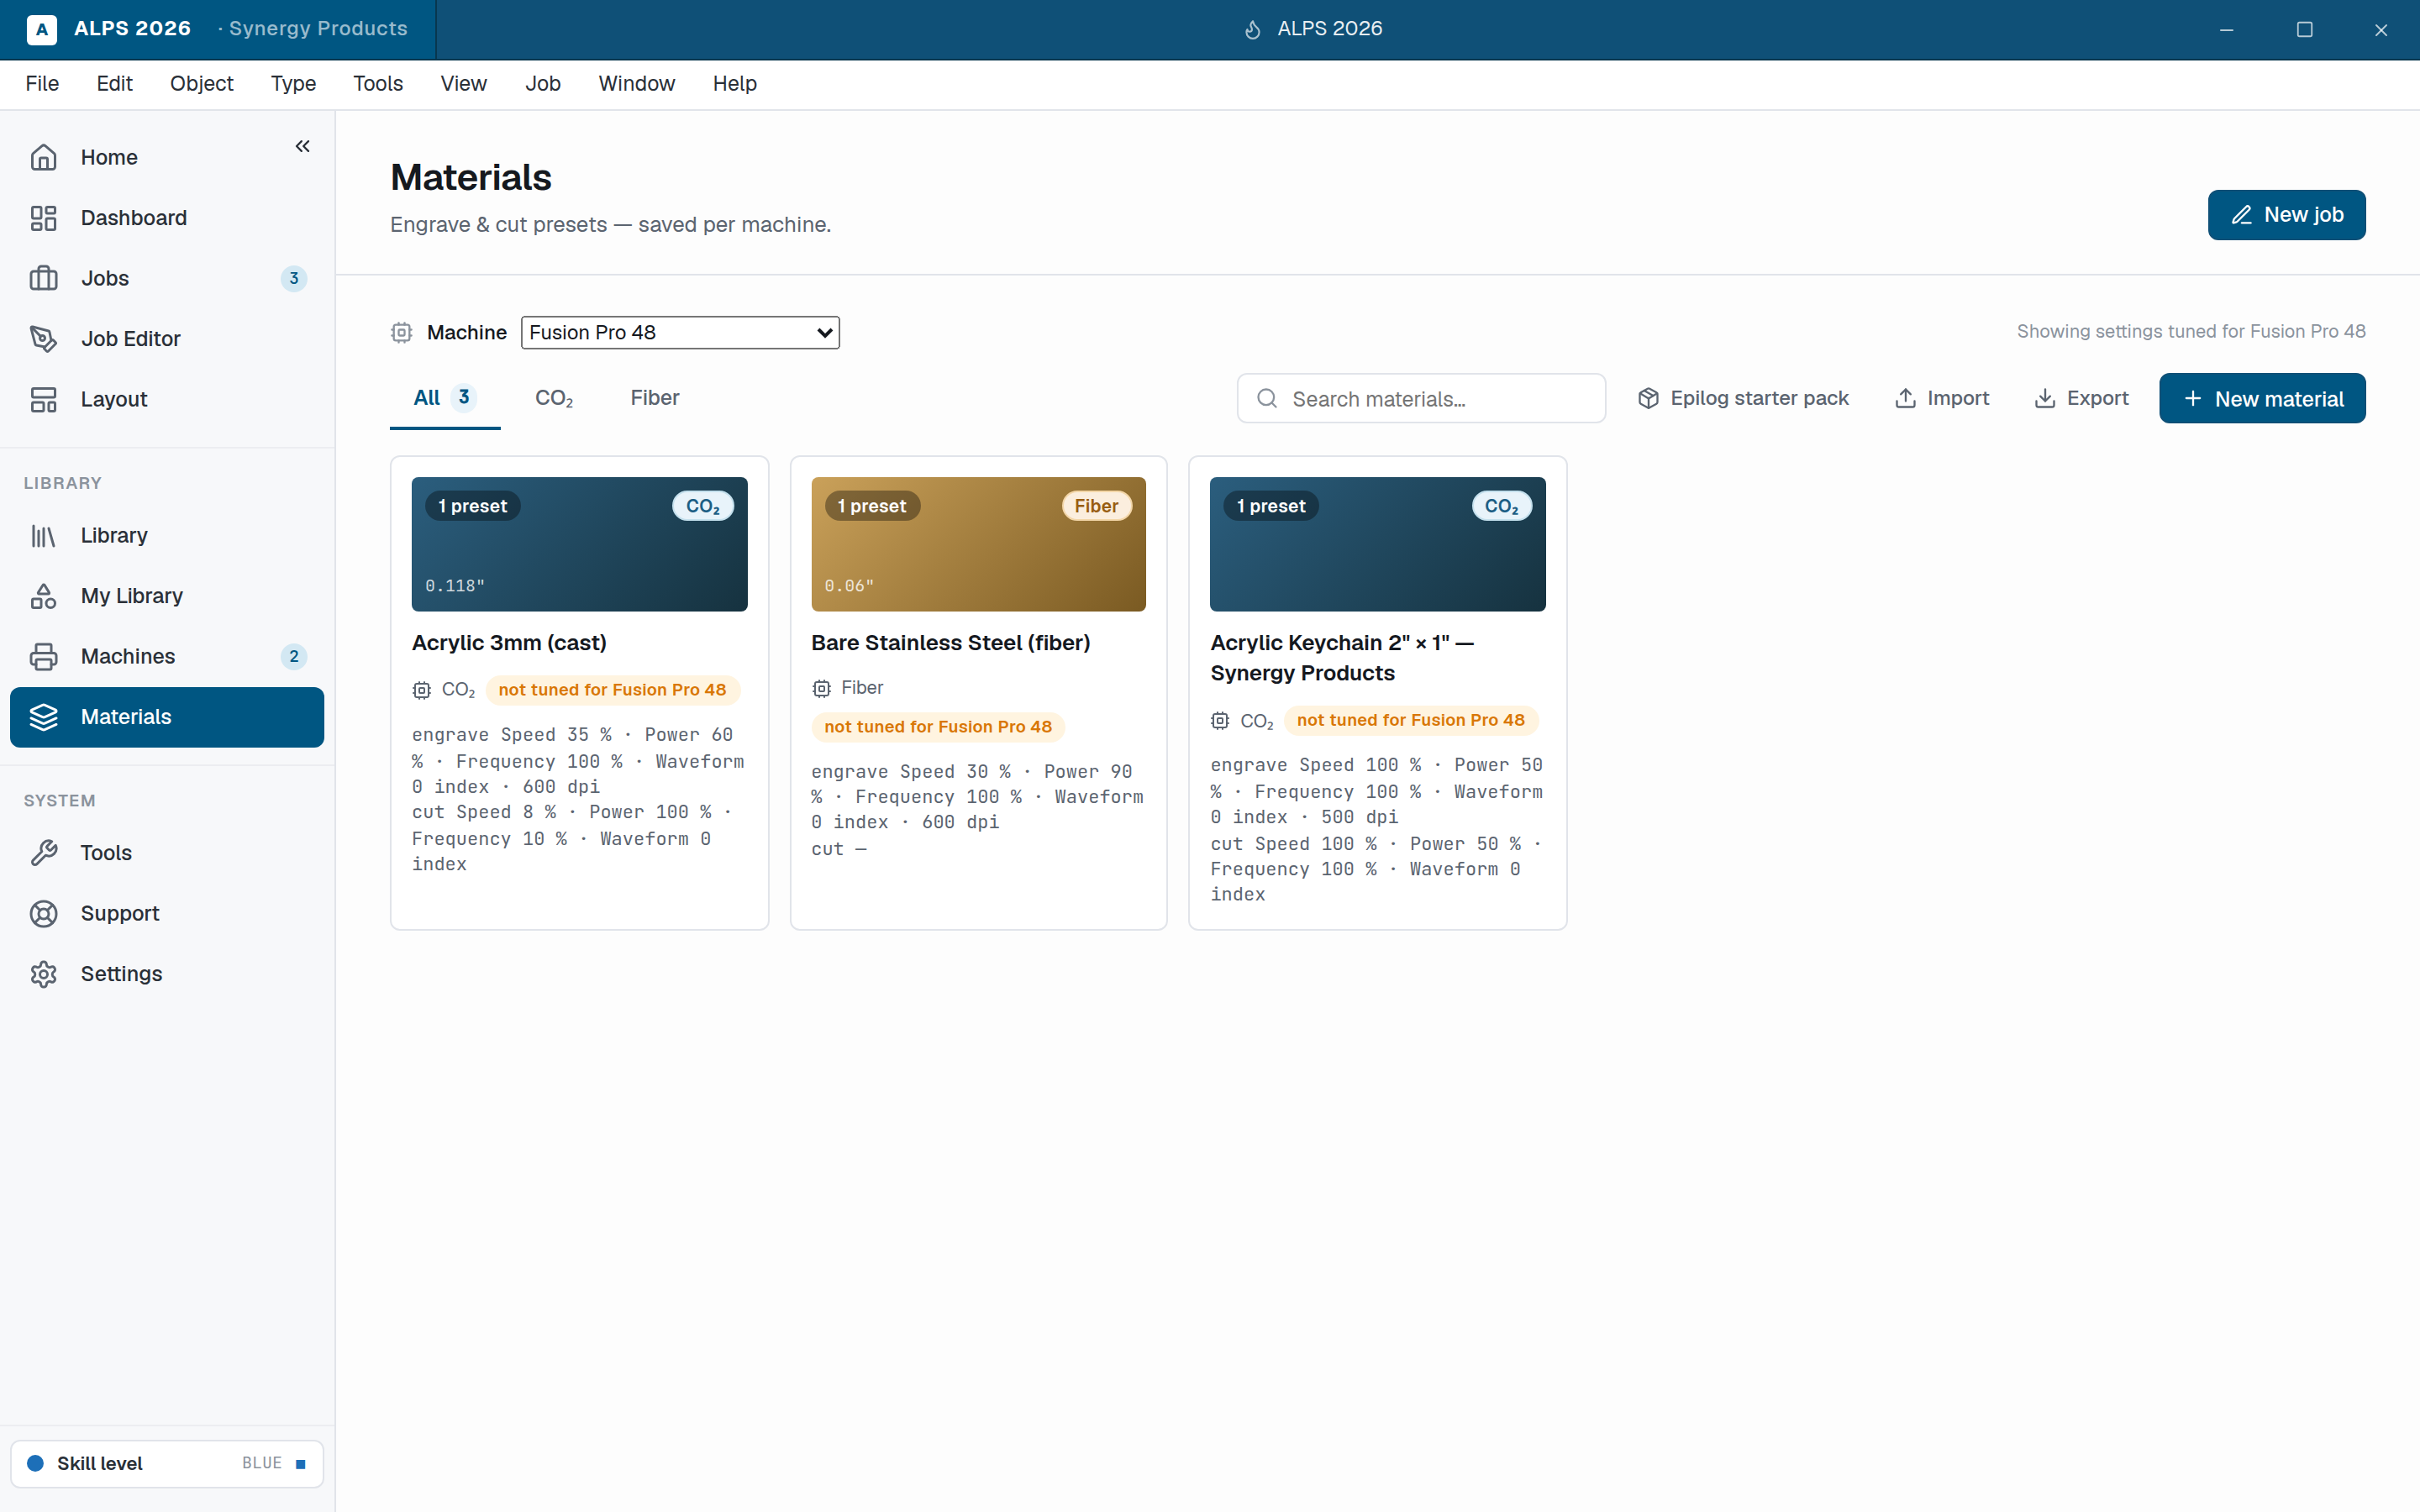The image size is (2420, 1512).
Task: Switch to the Fiber filter tab
Action: 655,398
